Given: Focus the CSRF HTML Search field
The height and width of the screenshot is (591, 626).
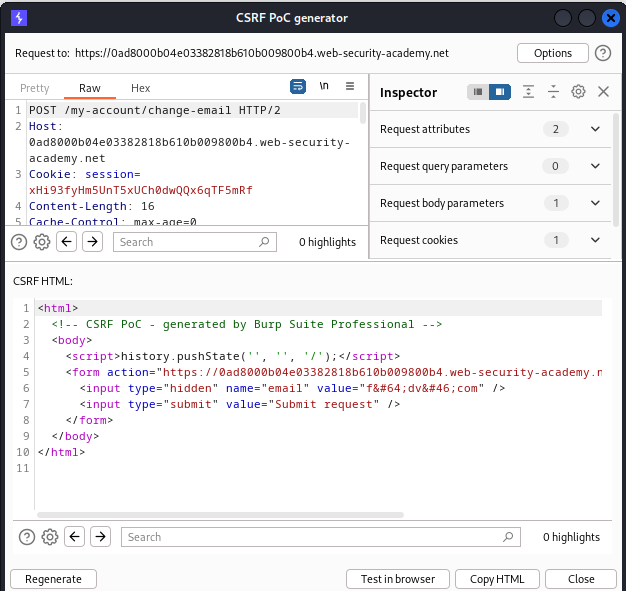Looking at the screenshot, I should pyautogui.click(x=321, y=537).
